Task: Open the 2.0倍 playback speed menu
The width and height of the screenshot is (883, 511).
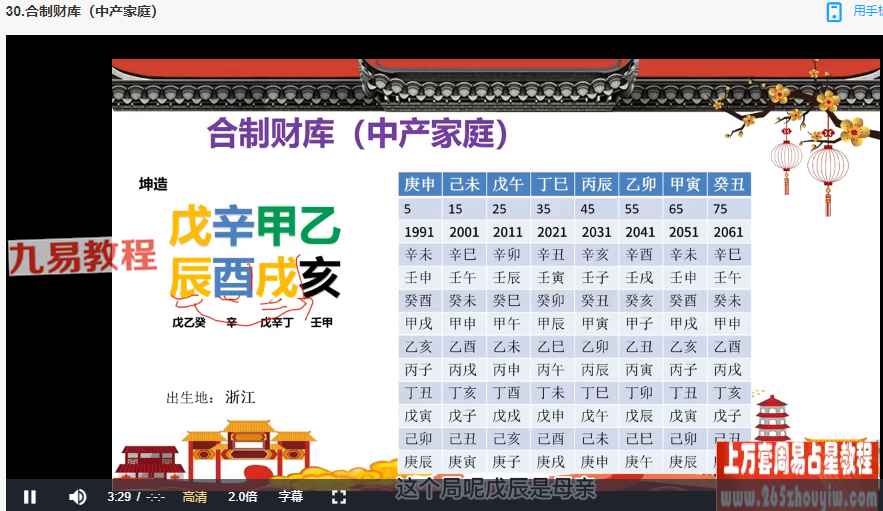Action: [243, 497]
